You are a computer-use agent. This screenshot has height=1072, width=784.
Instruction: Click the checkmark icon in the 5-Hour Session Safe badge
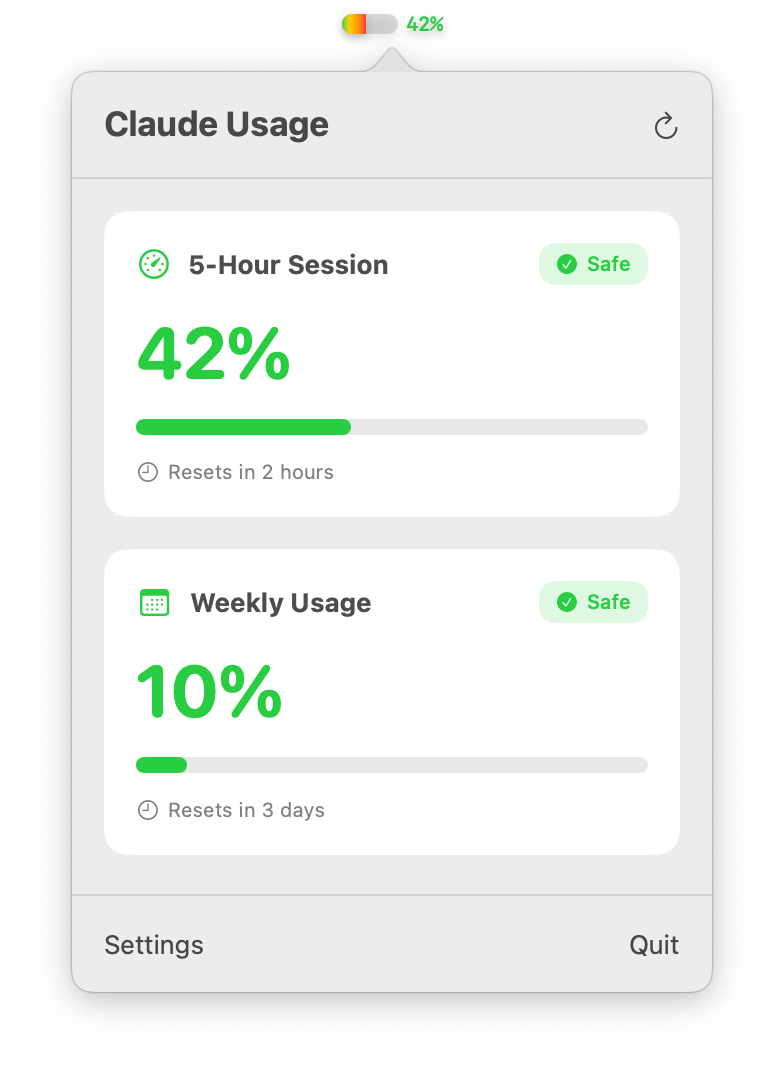coord(567,264)
